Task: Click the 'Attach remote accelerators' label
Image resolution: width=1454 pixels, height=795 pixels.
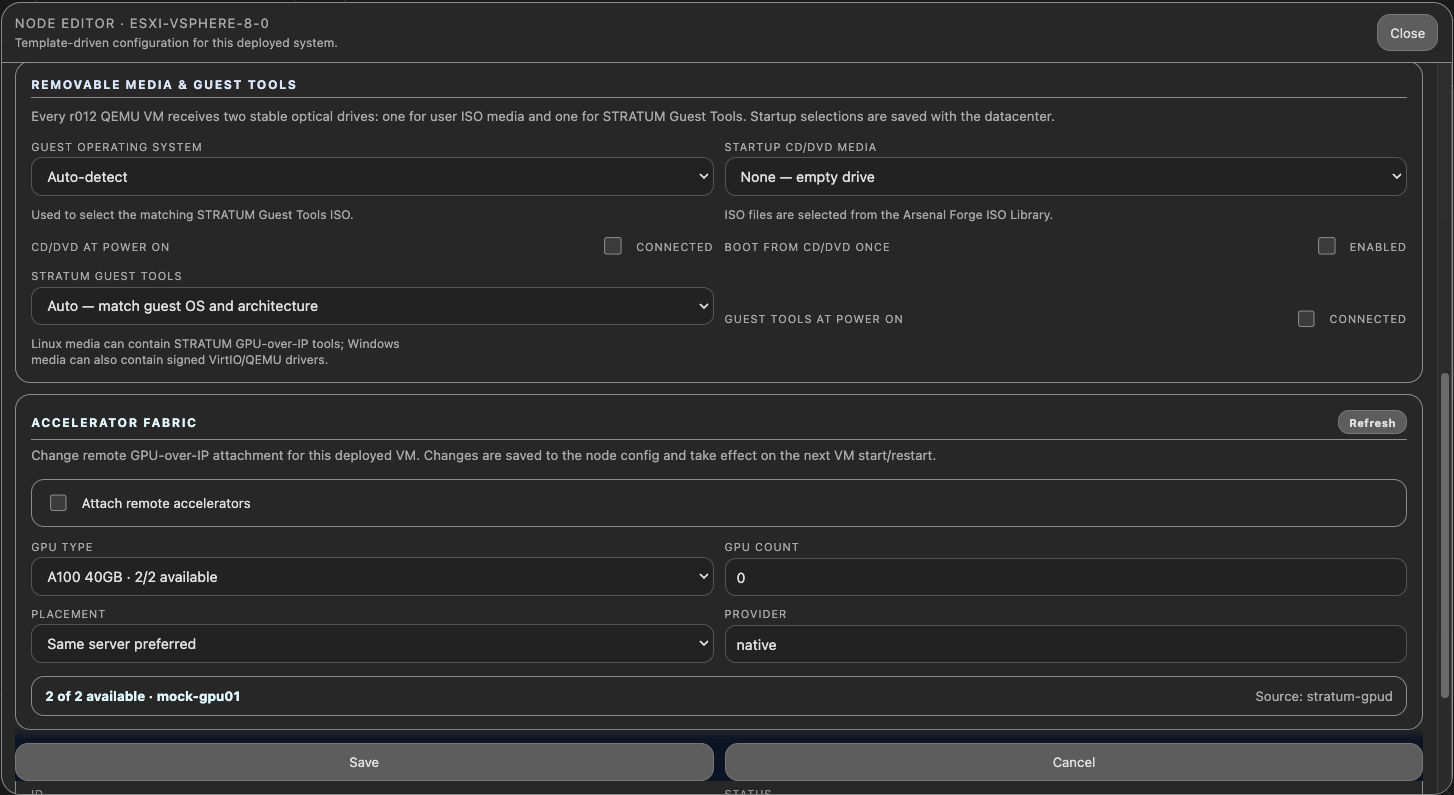Action: pyautogui.click(x=166, y=503)
